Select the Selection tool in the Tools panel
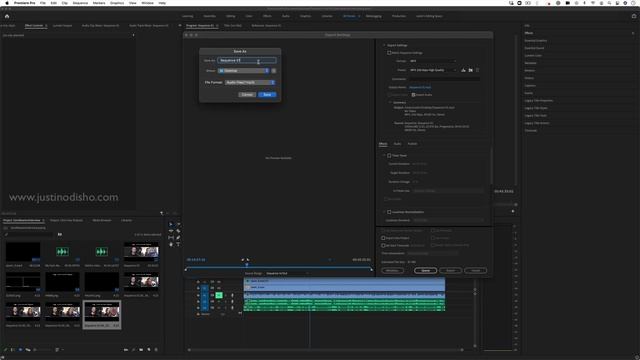 pyautogui.click(x=171, y=224)
